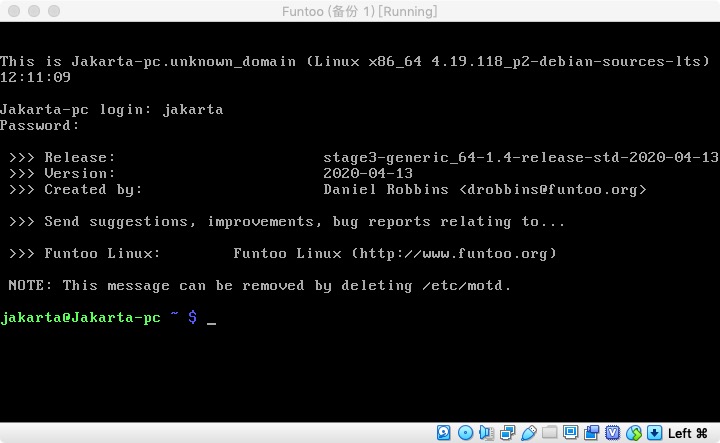Screen dimensions: 720x443
Task: Click the 'Left ⌘' host key label
Action: [687, 433]
